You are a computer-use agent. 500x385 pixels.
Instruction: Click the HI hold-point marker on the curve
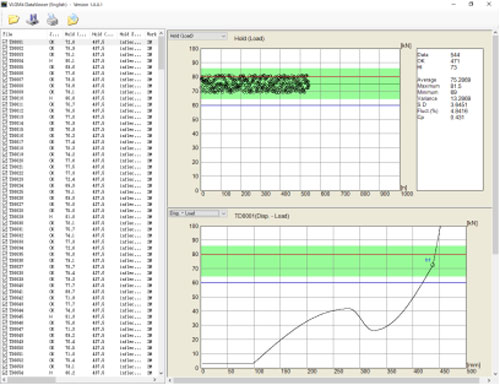click(x=432, y=265)
